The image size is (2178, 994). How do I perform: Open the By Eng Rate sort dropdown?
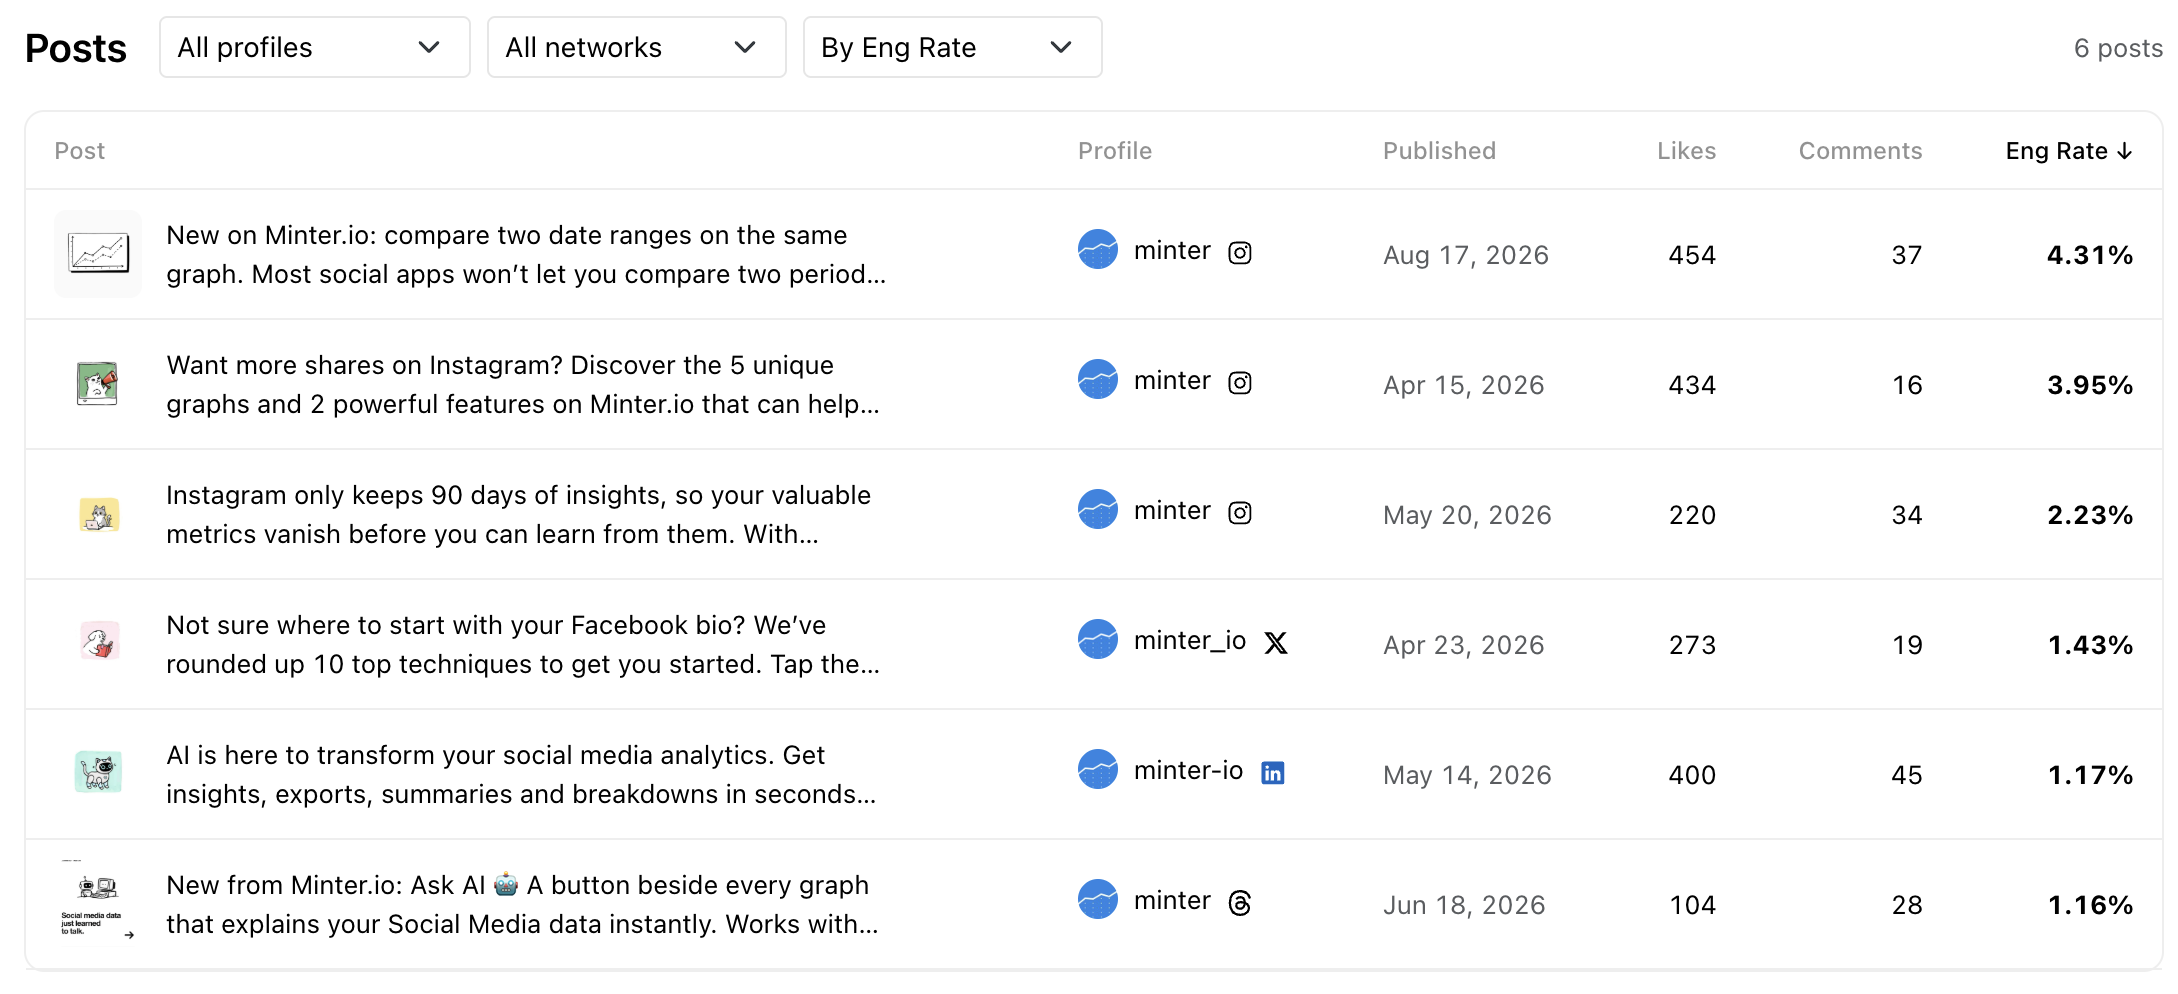952,47
